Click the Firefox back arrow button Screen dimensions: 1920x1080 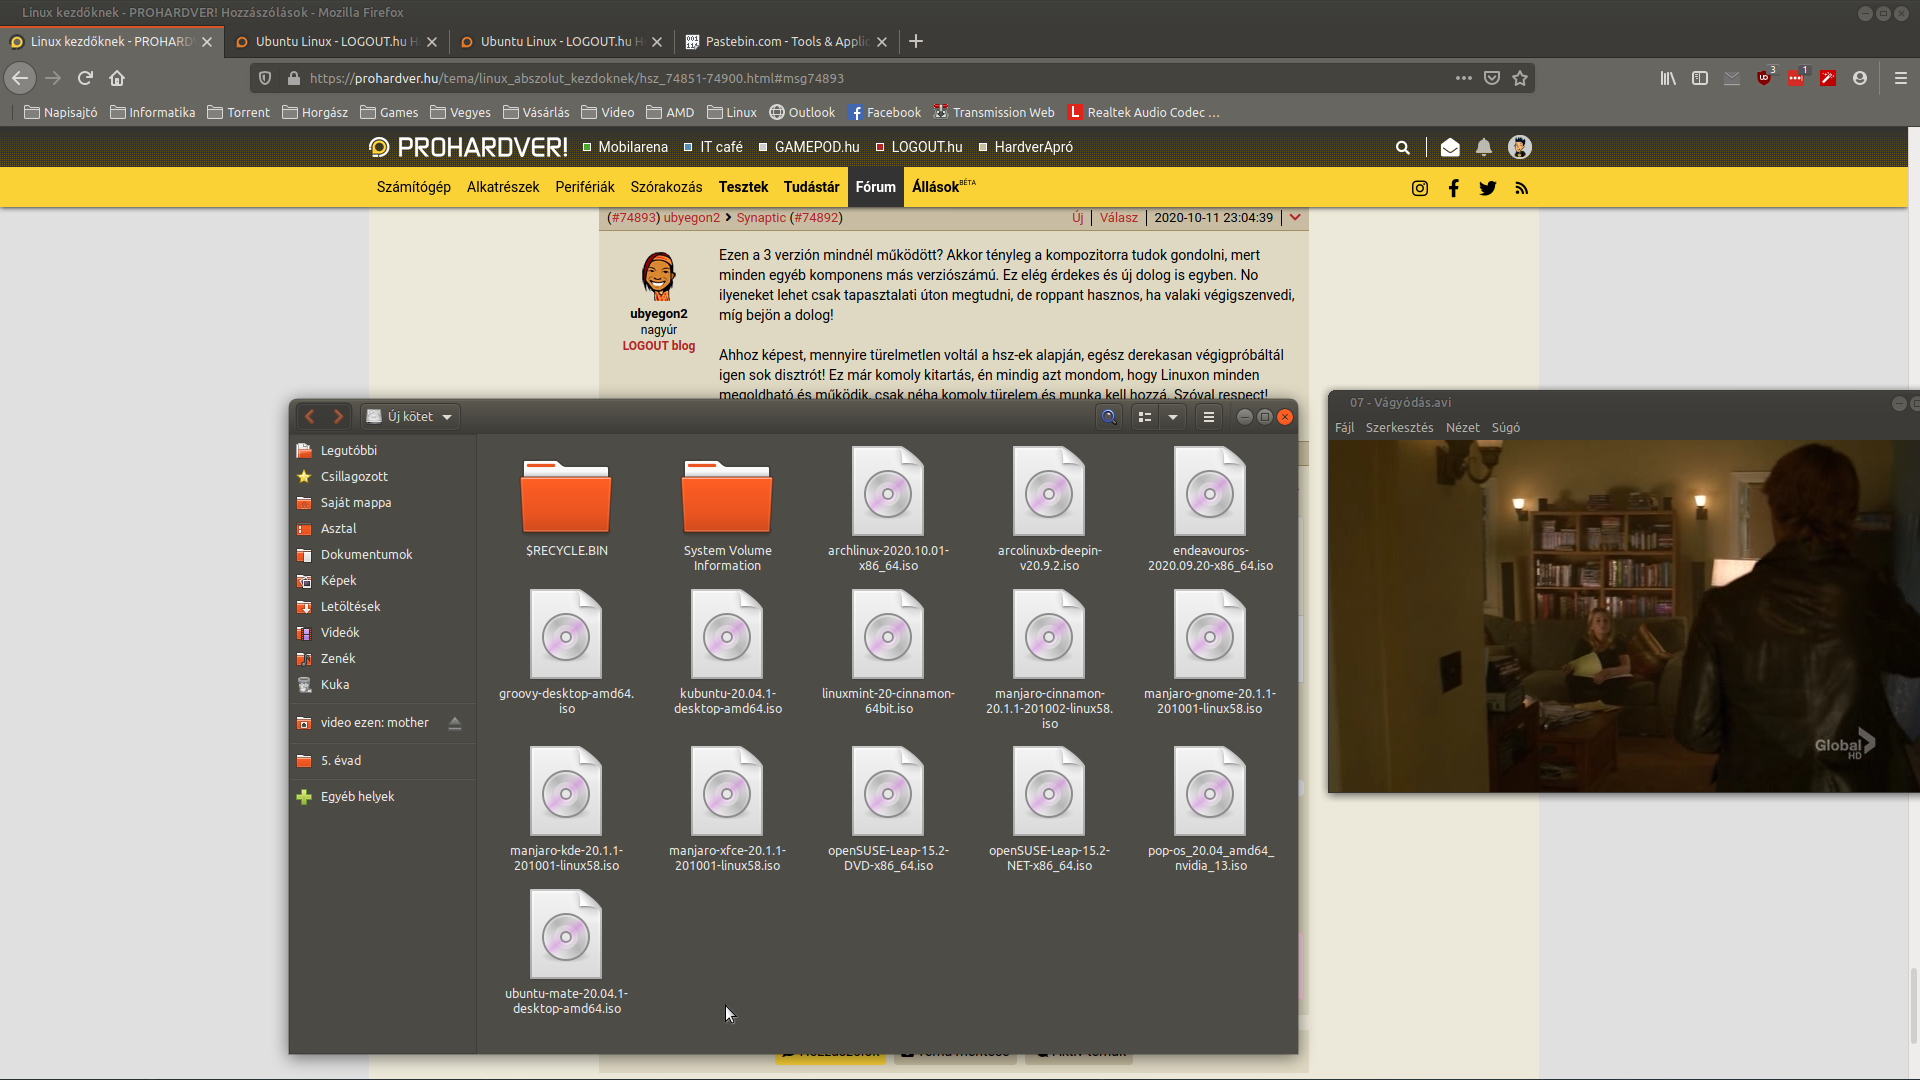[20, 78]
